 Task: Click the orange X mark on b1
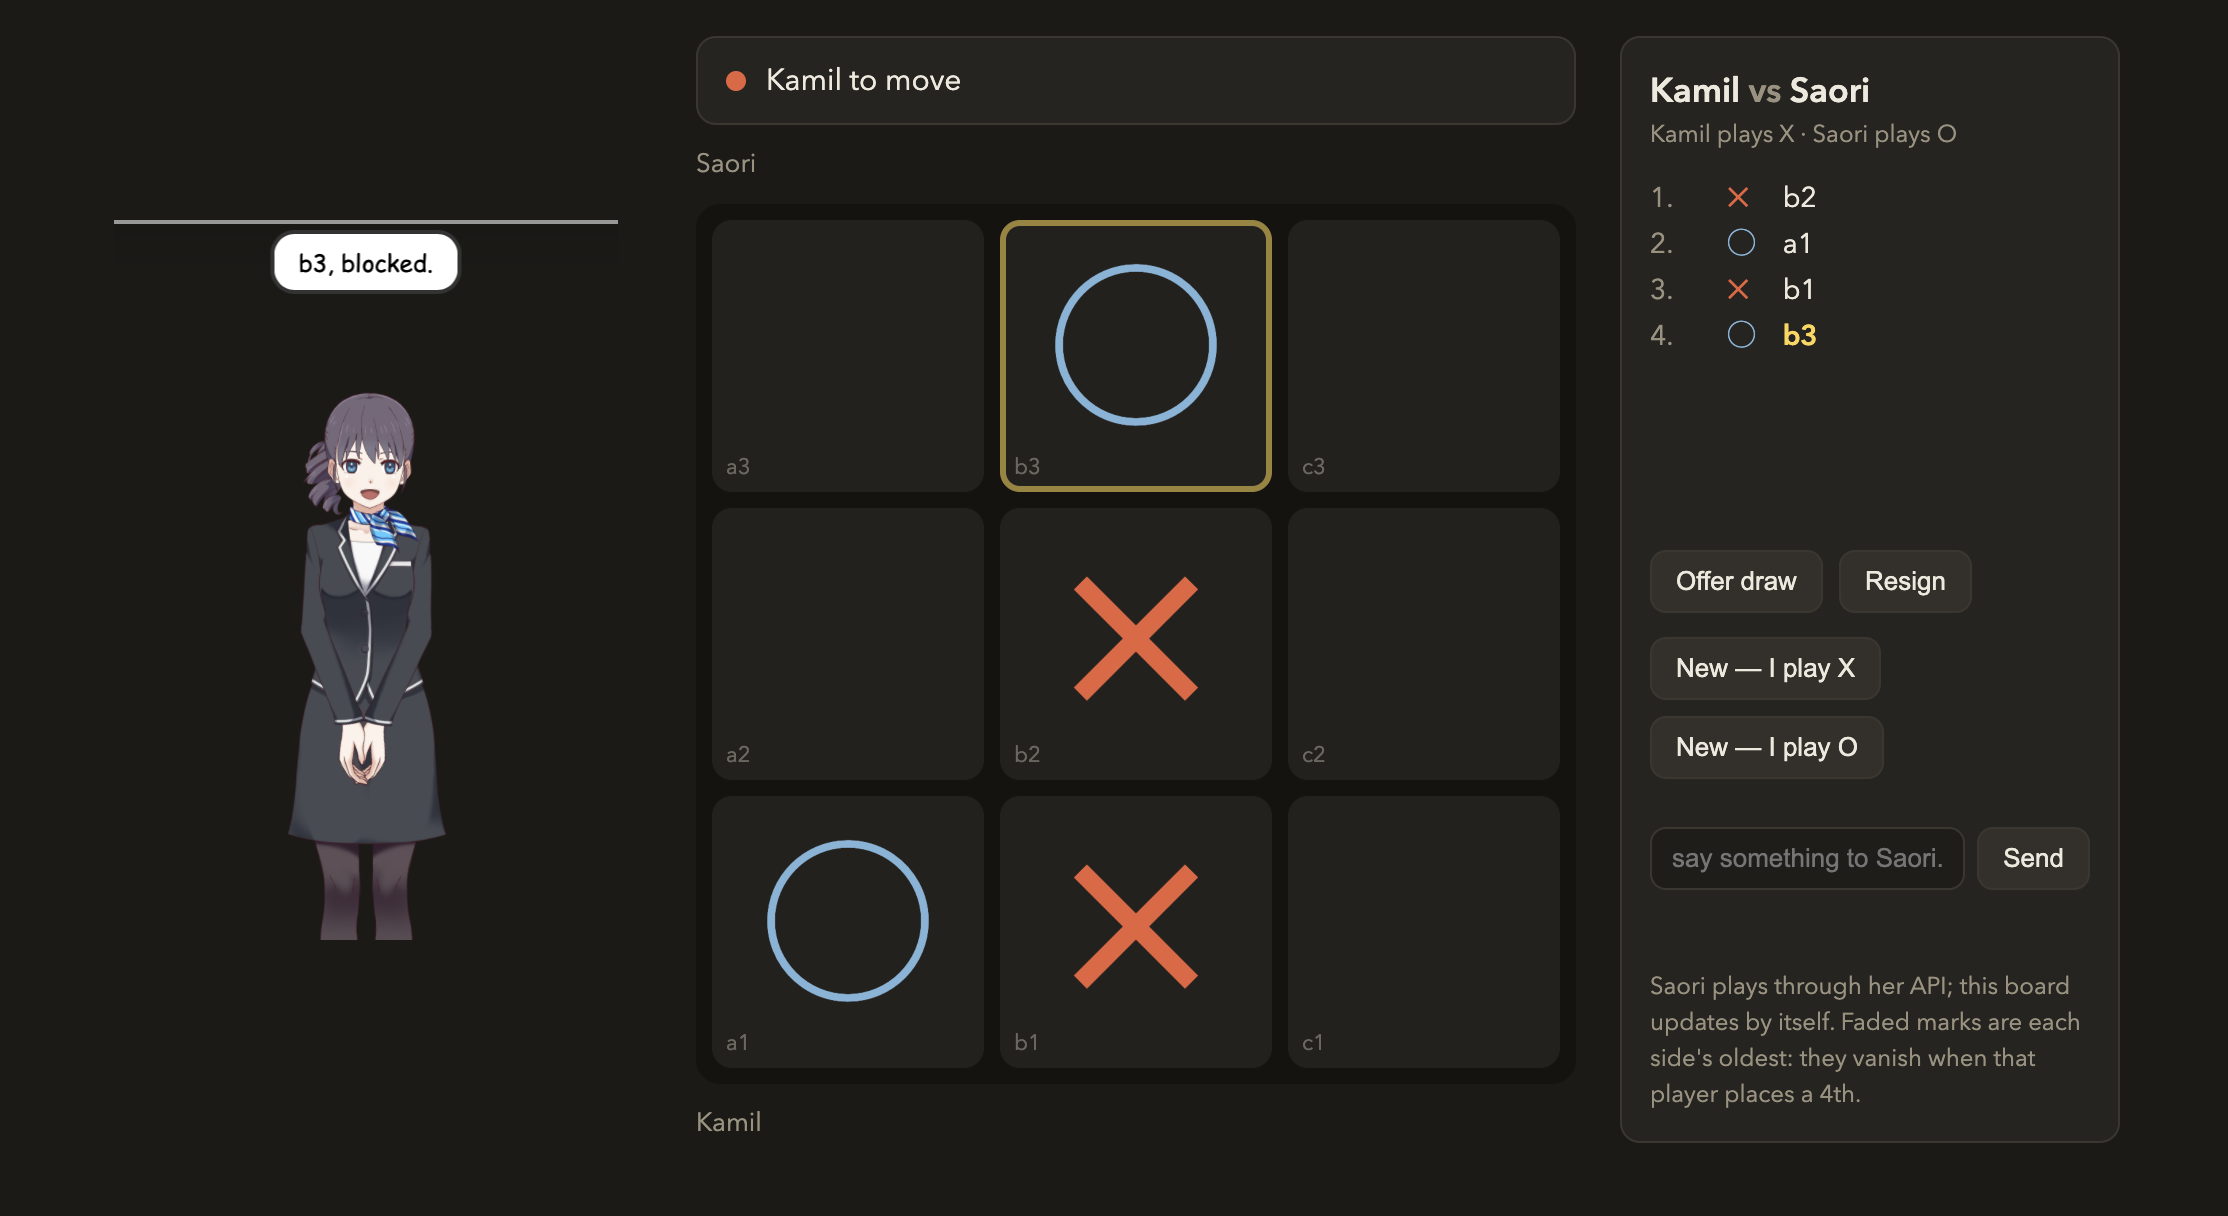[x=1136, y=926]
